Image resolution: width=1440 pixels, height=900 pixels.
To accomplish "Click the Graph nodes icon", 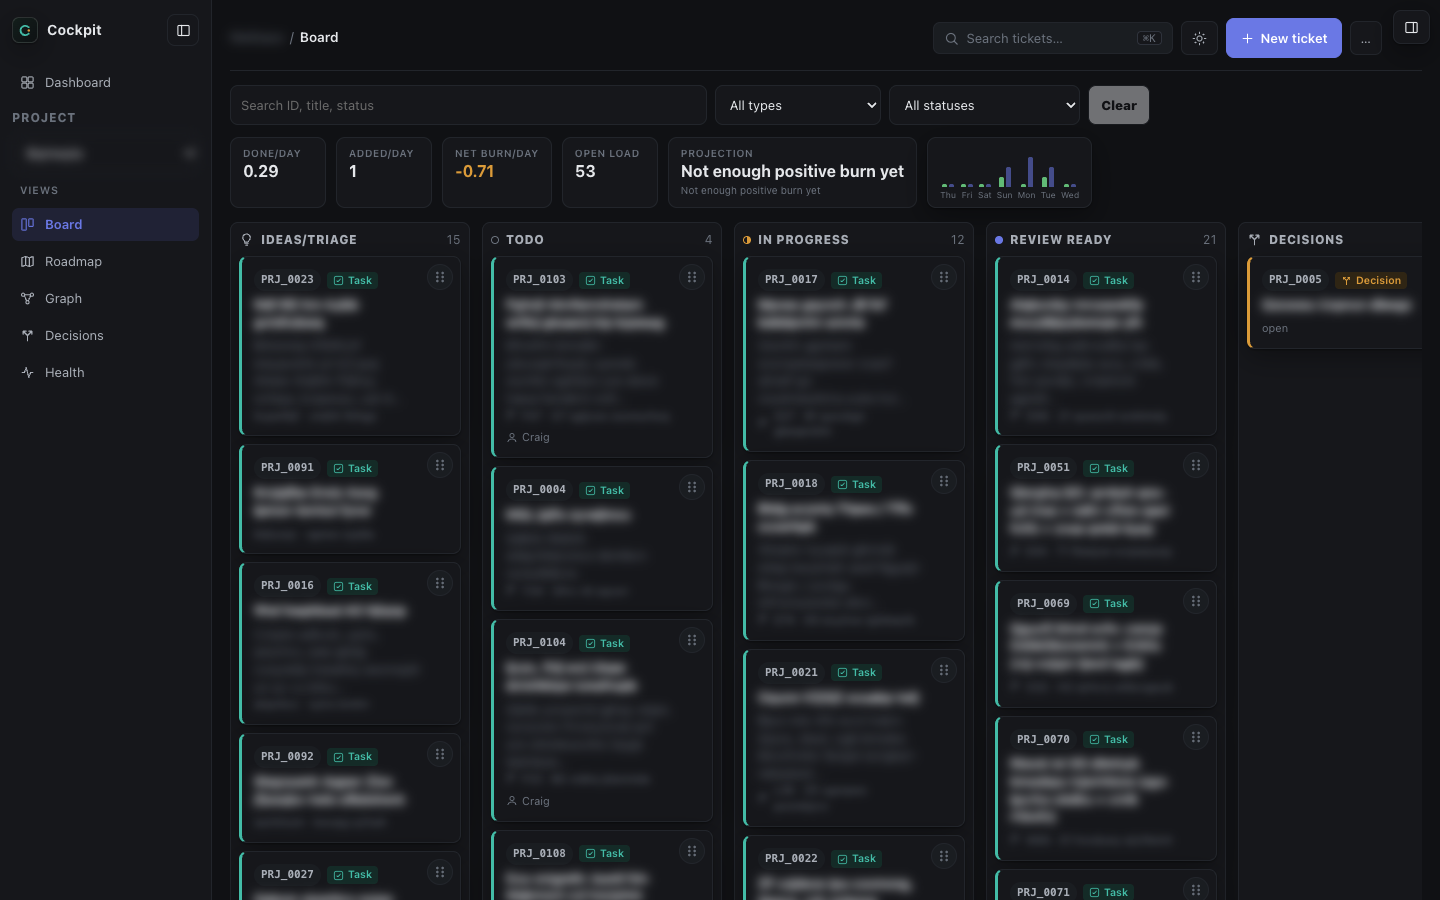I will pos(27,298).
